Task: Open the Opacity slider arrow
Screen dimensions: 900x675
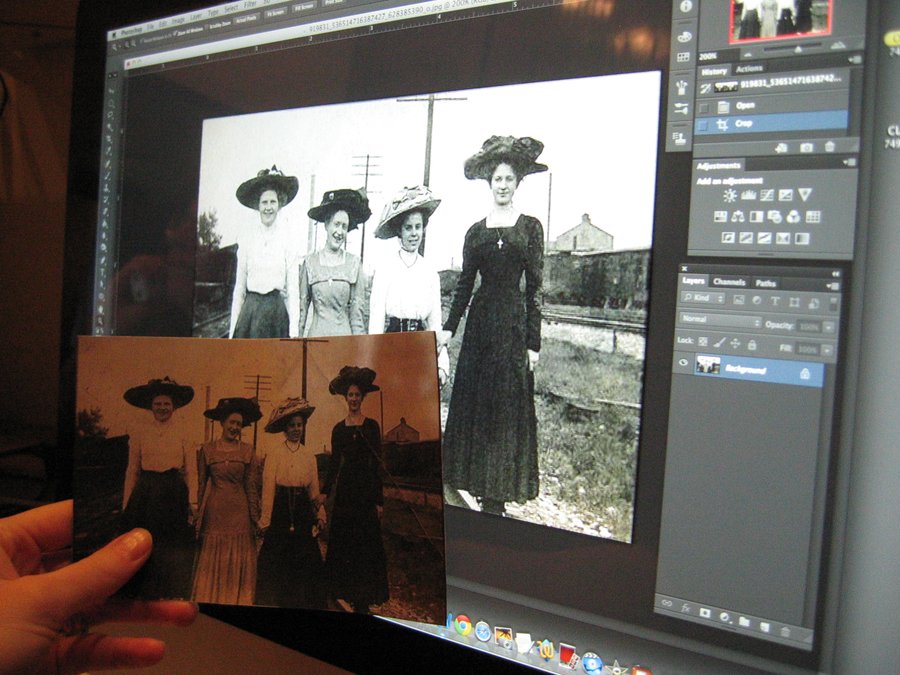Action: 828,328
